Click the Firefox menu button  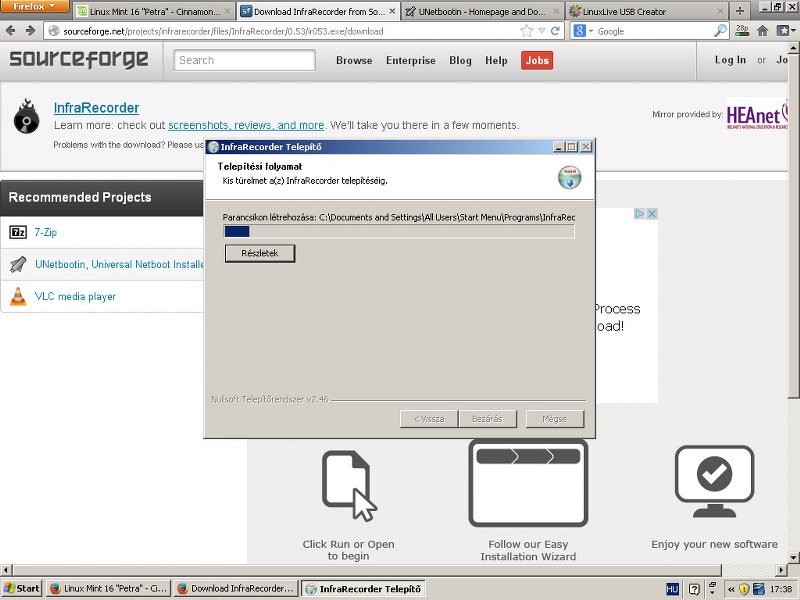(x=34, y=6)
